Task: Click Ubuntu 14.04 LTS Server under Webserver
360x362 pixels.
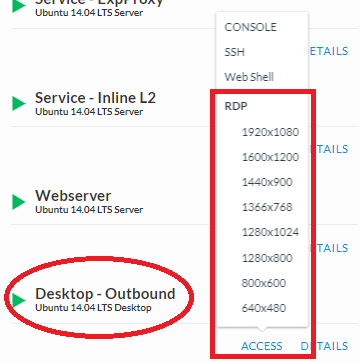Action: (x=89, y=210)
